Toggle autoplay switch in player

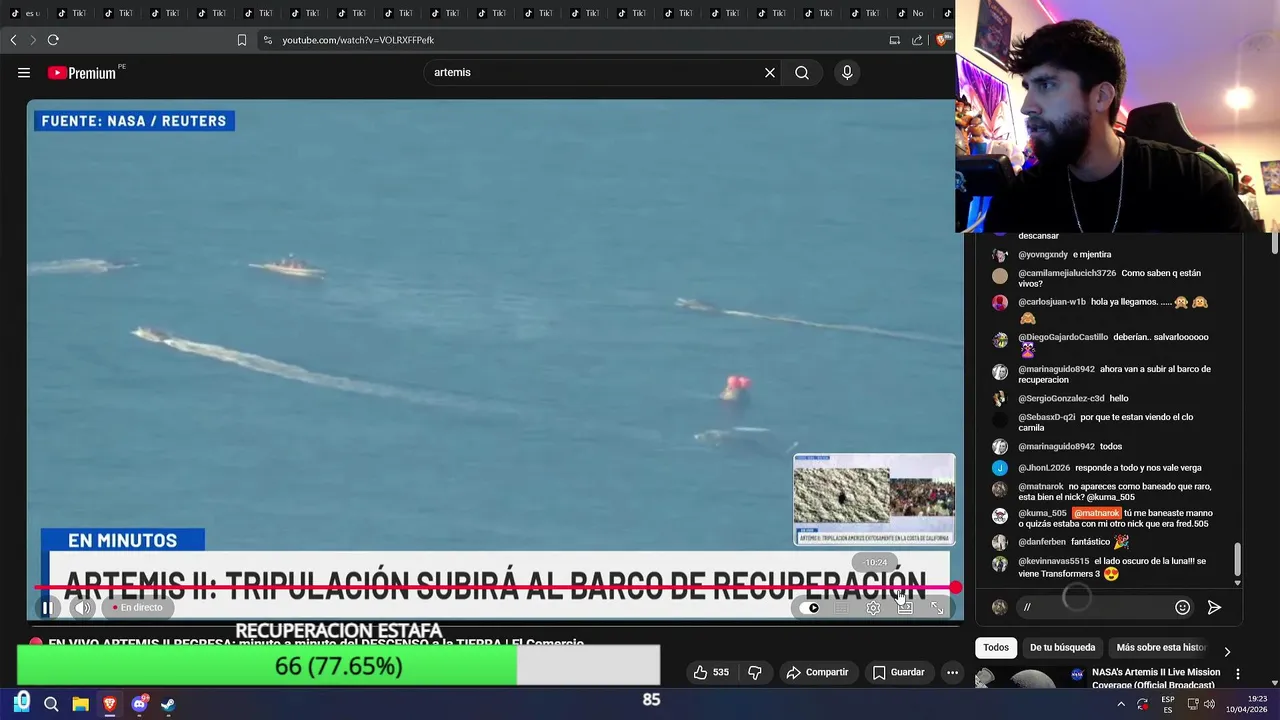pos(810,607)
